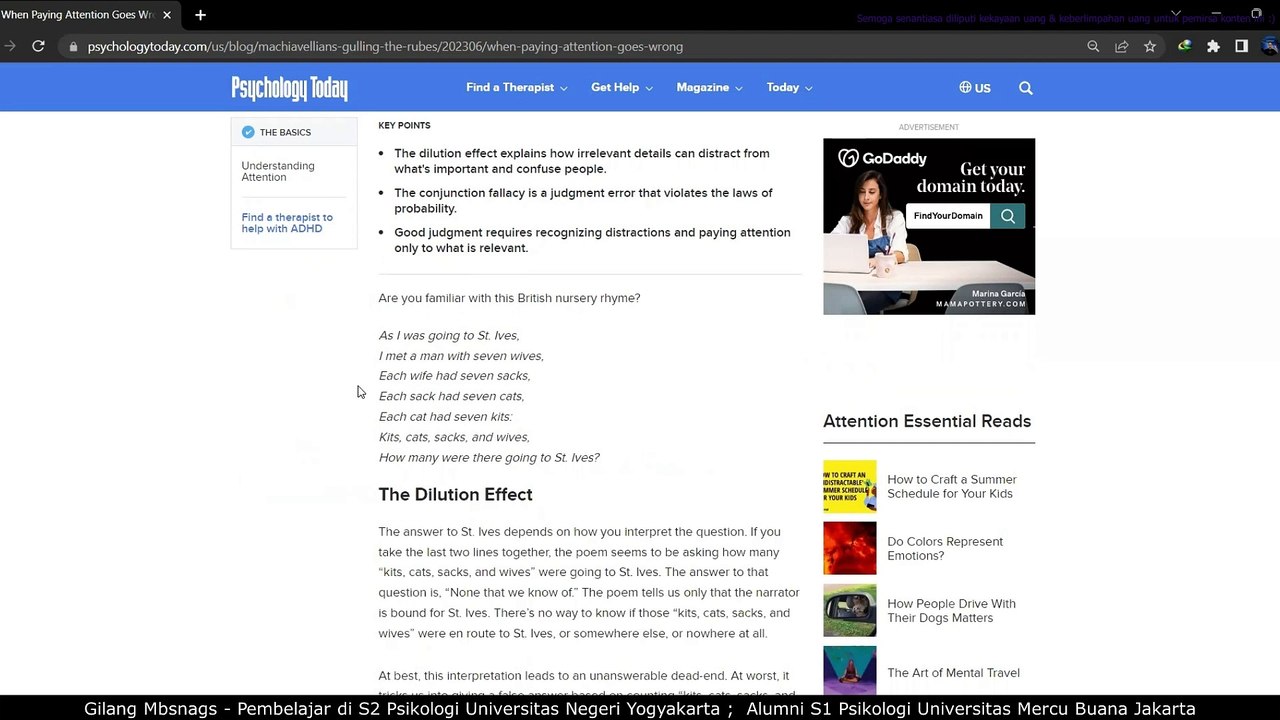Expand the Get Help menu
The height and width of the screenshot is (720, 1280).
click(x=621, y=88)
